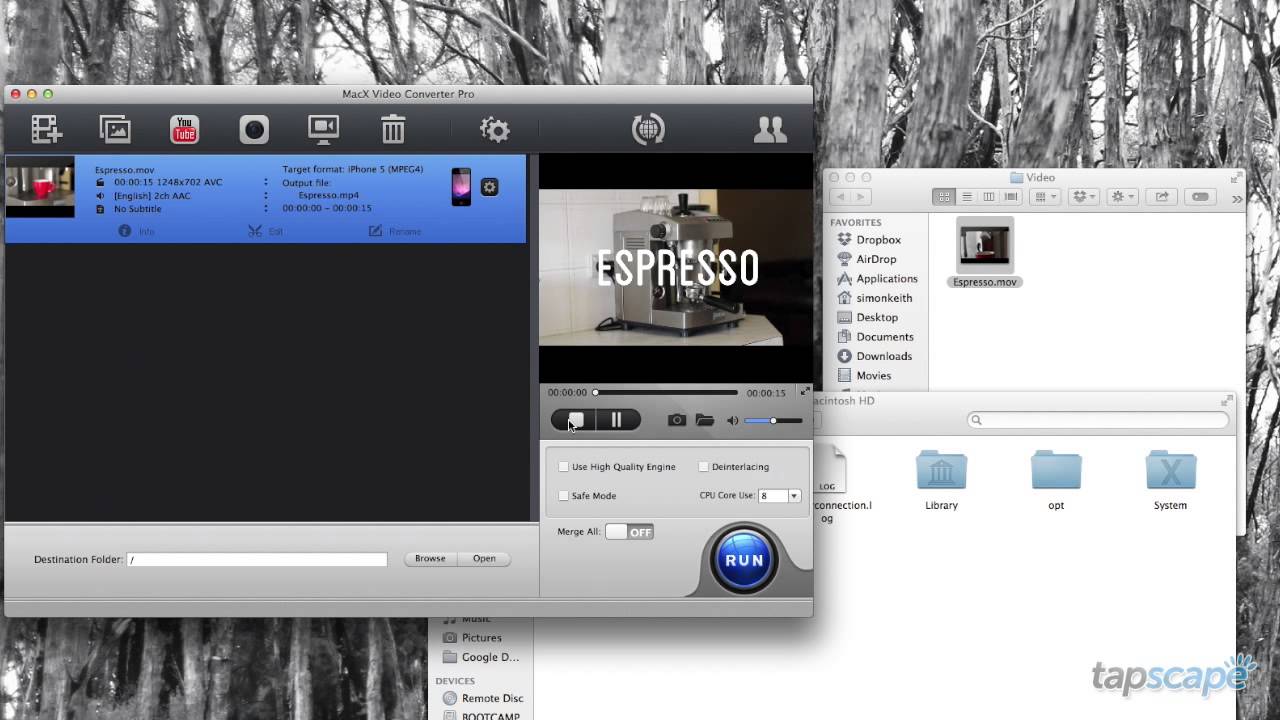This screenshot has width=1280, height=720.
Task: Select the Library folder in Macintosh HD
Action: (x=941, y=480)
